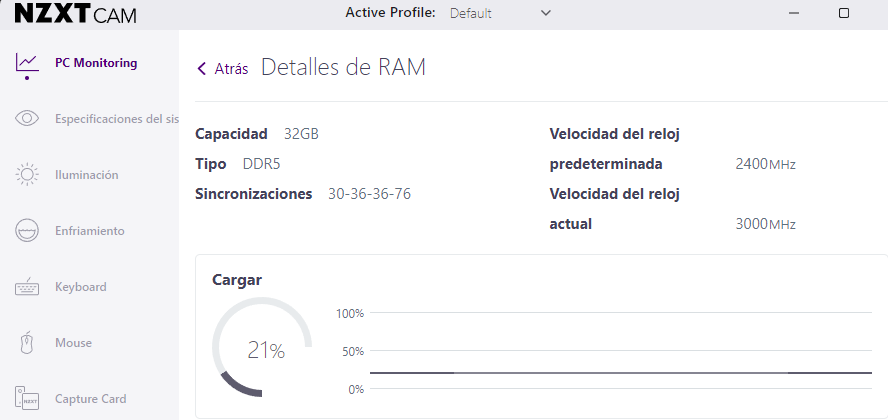Switch to the PC Monitoring section
The width and height of the screenshot is (888, 420).
tap(96, 63)
